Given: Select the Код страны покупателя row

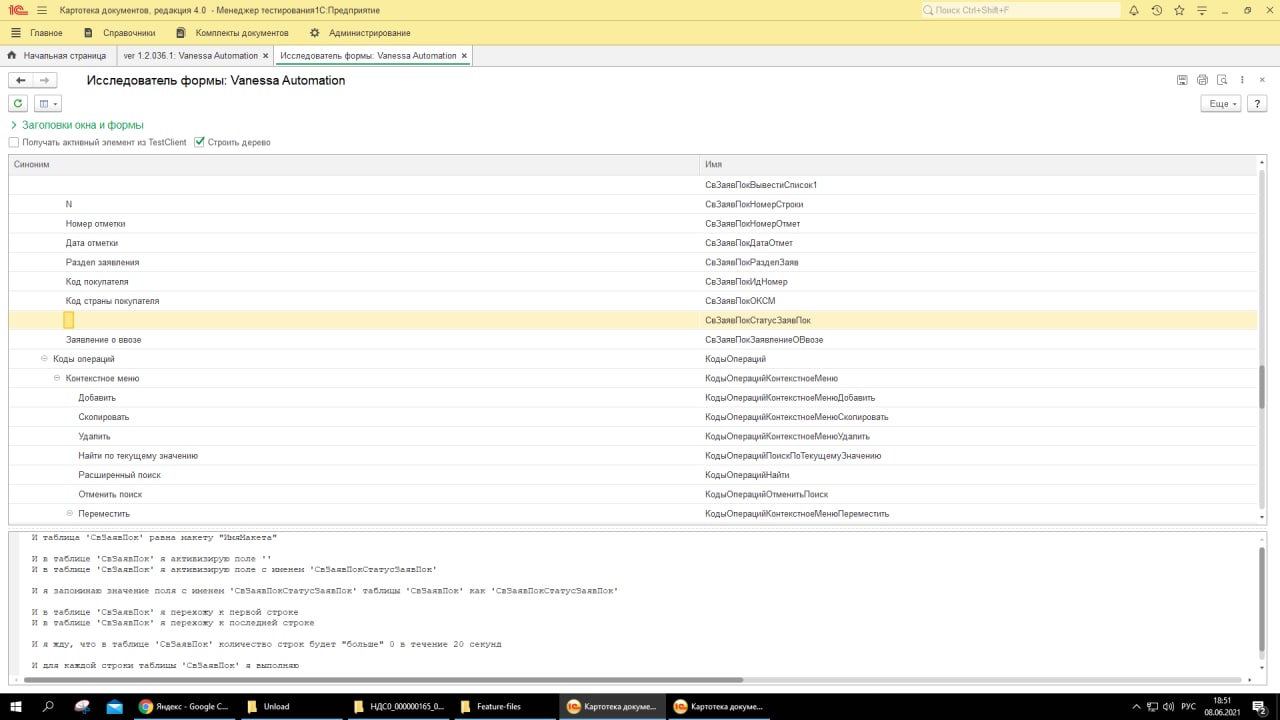Looking at the screenshot, I should coord(633,301).
